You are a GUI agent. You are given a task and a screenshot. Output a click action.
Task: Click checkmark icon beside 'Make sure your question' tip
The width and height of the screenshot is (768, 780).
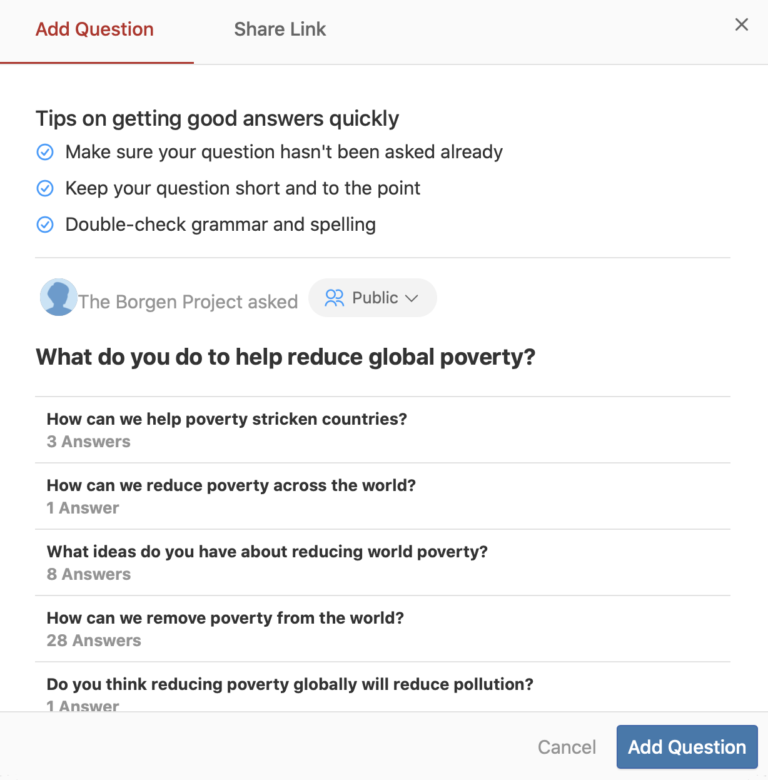click(45, 152)
